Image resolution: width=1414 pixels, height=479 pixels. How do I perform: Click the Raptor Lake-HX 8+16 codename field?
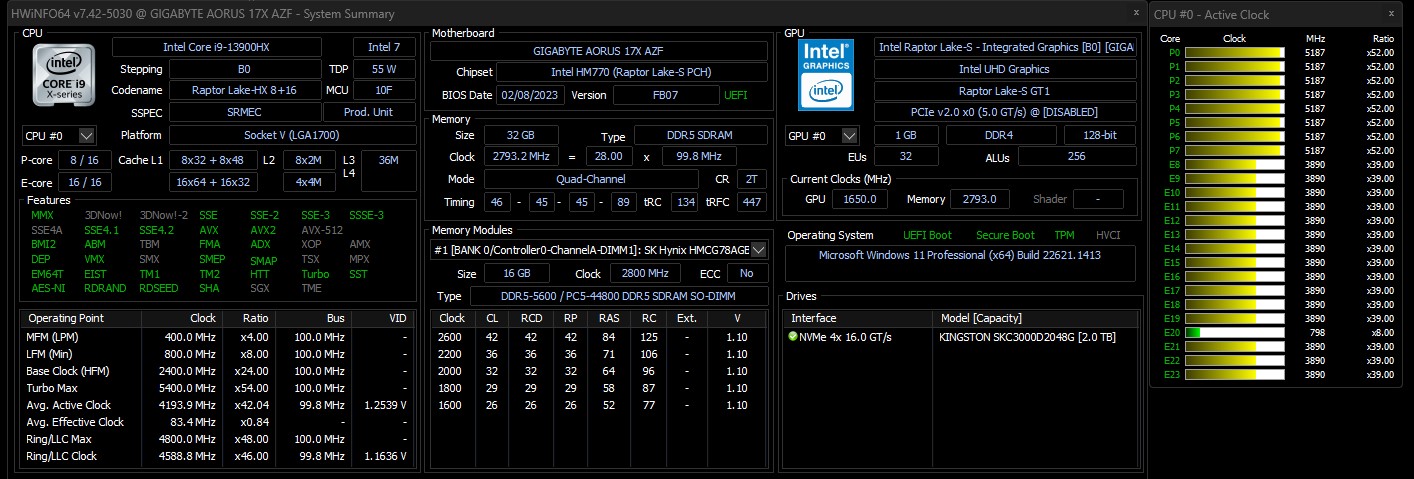245,90
